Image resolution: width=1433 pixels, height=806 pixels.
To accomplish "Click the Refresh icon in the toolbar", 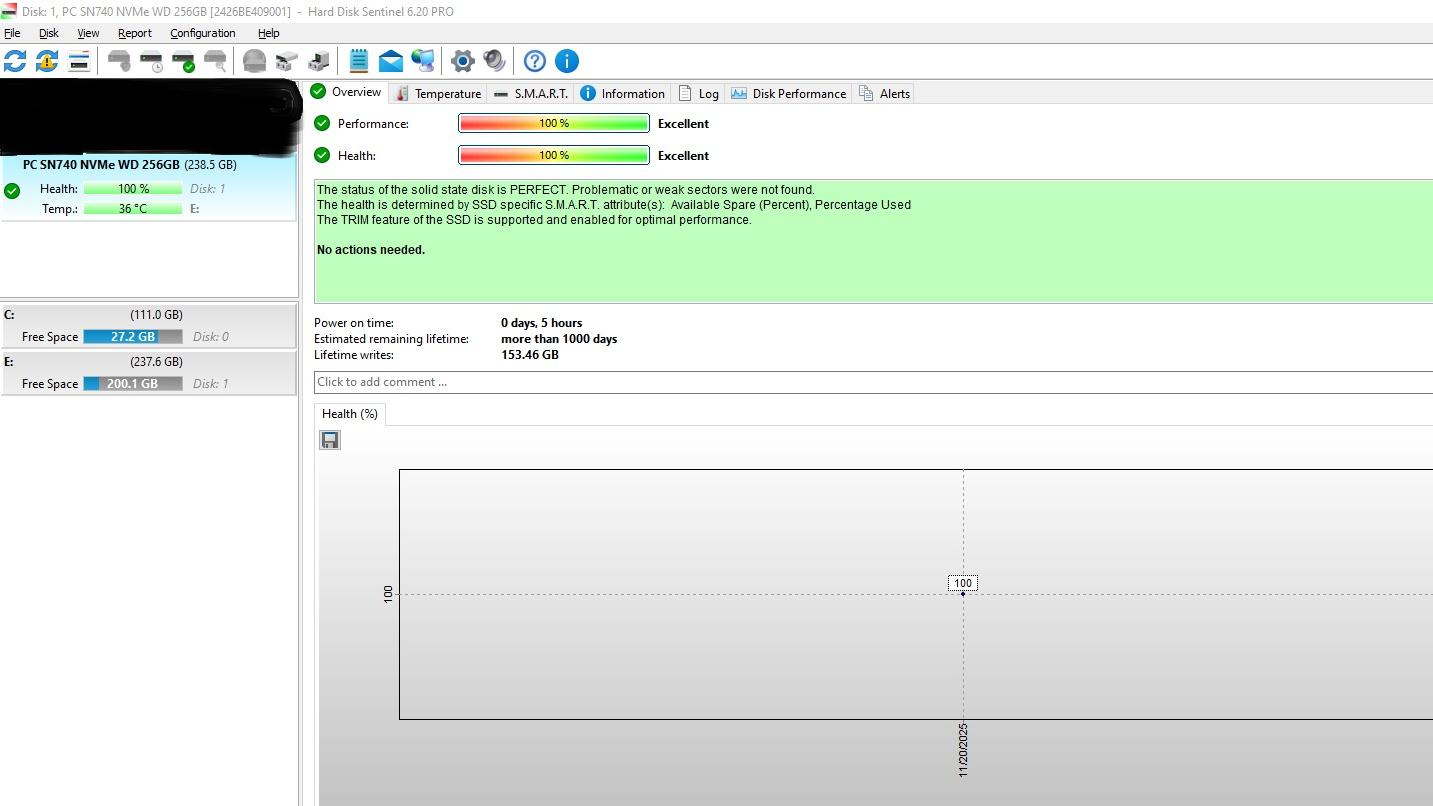I will tap(15, 61).
